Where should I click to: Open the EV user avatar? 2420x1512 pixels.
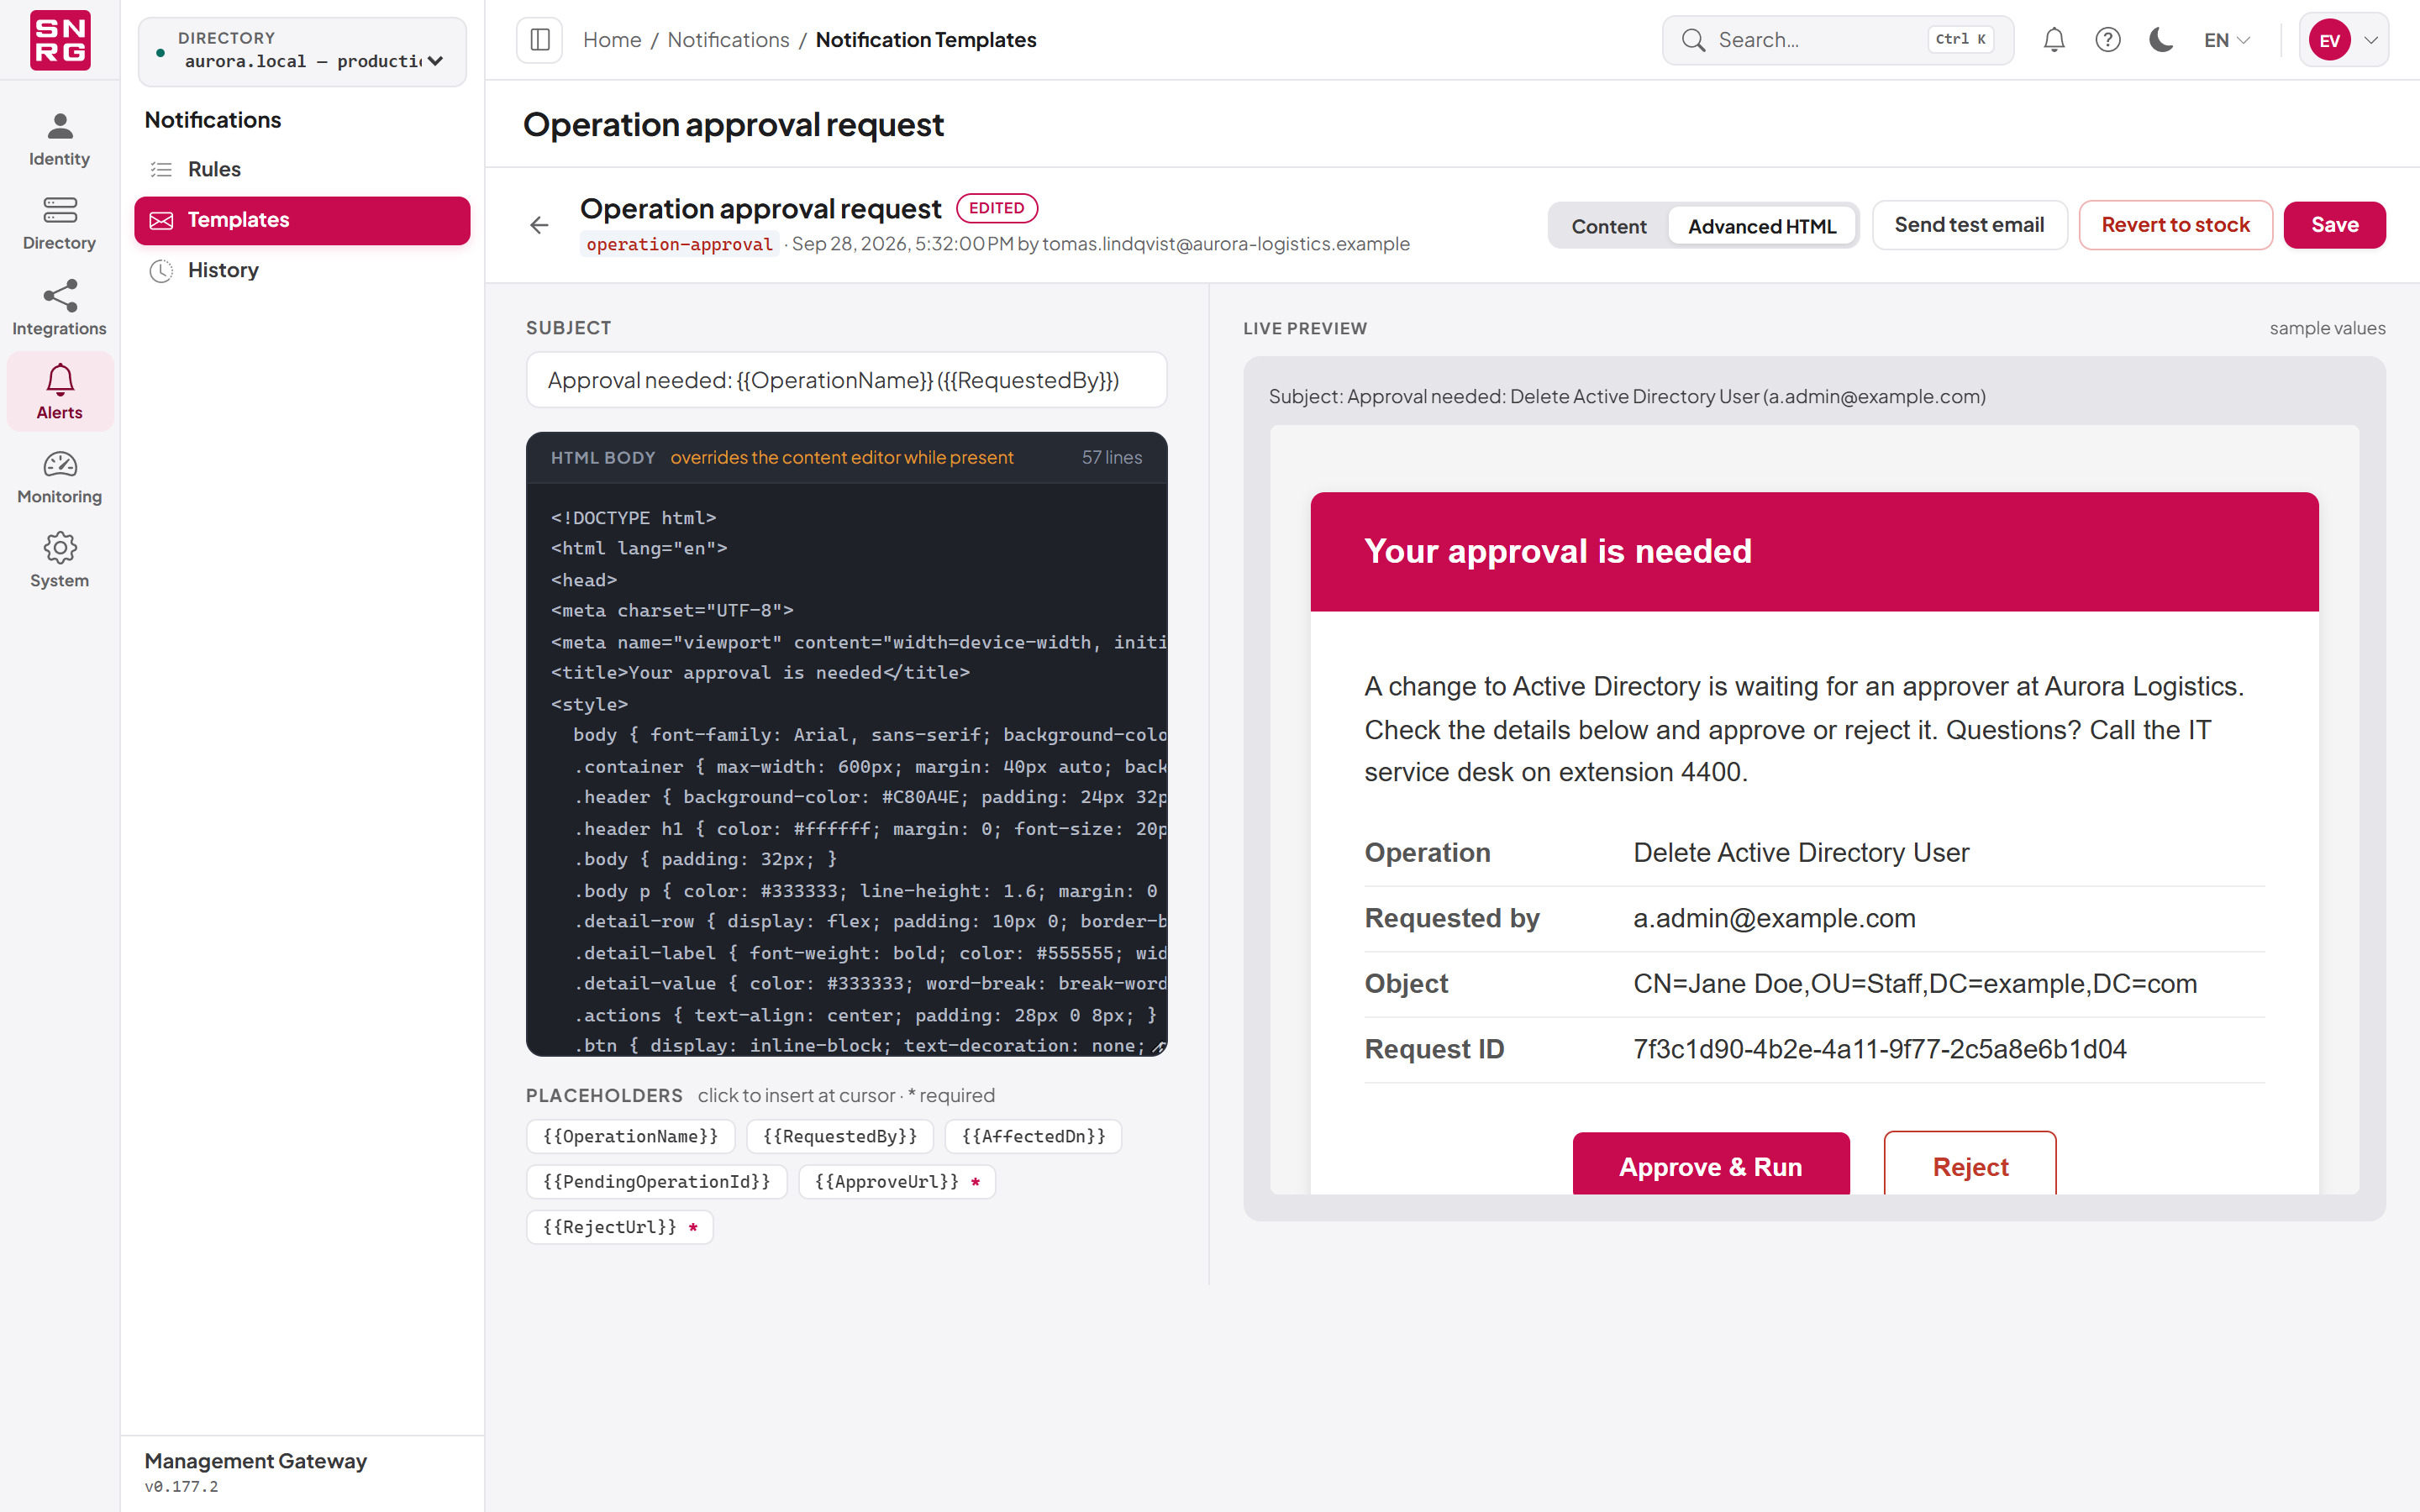2330,40
